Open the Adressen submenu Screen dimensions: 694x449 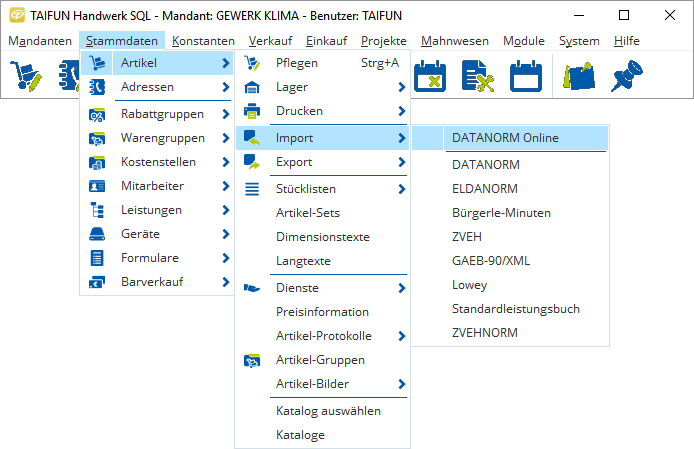click(147, 88)
